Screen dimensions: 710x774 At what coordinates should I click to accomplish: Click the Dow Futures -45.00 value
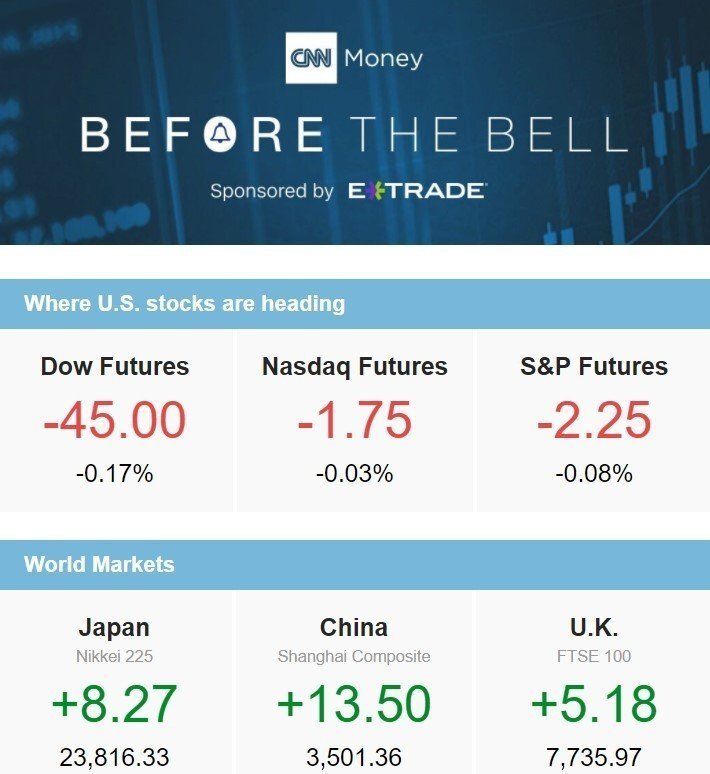coord(115,420)
